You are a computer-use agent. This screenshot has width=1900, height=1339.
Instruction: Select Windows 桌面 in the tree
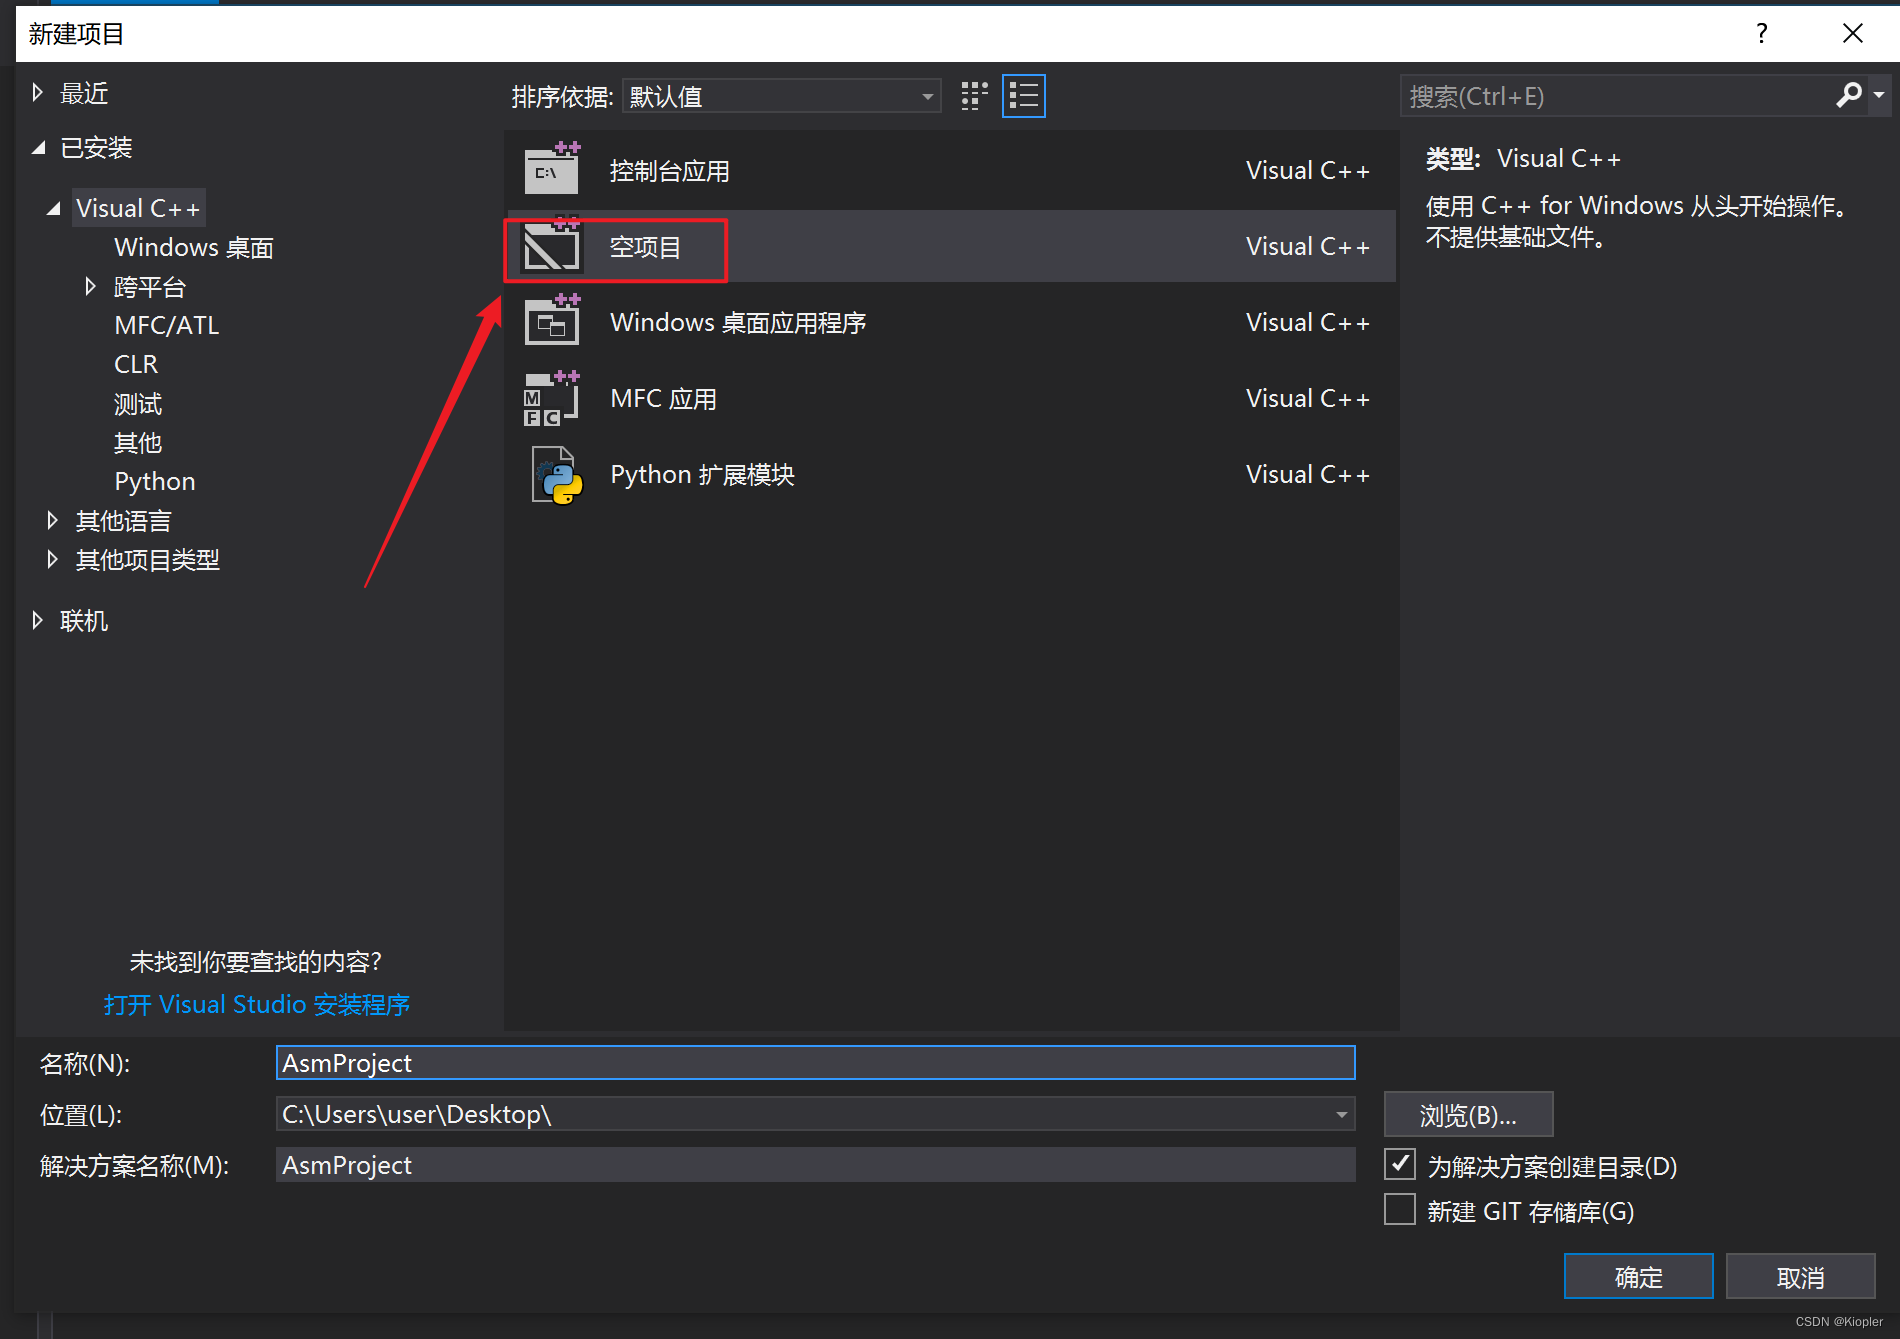(x=194, y=247)
